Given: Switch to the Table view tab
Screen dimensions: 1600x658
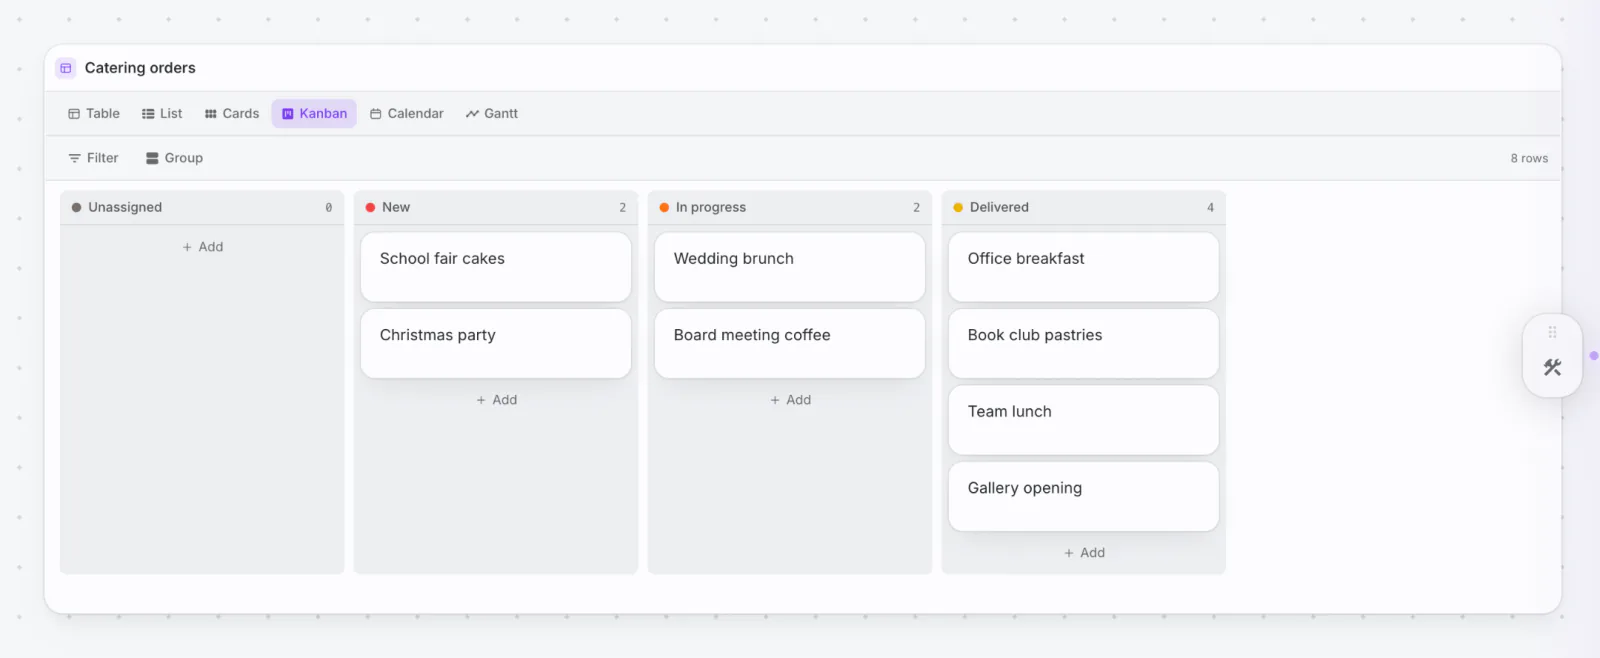Looking at the screenshot, I should pyautogui.click(x=94, y=114).
